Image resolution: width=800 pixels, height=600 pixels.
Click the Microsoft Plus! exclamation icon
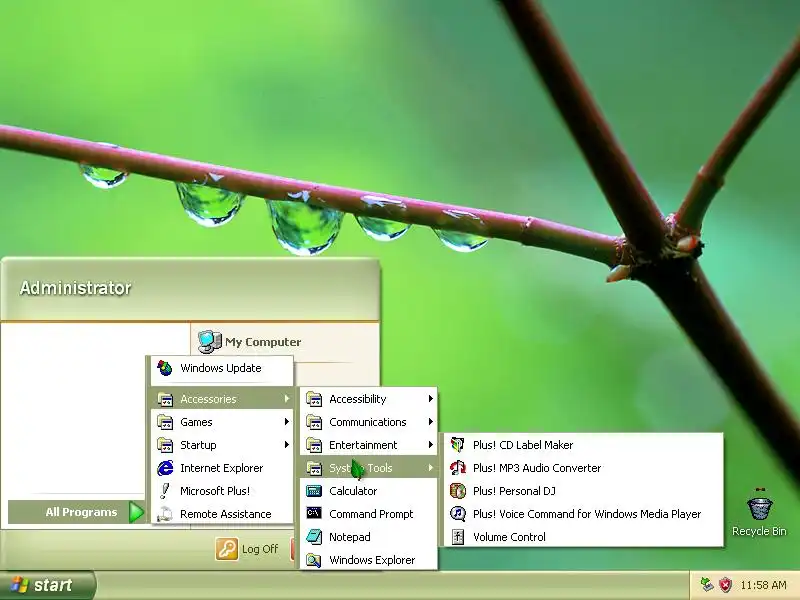164,491
